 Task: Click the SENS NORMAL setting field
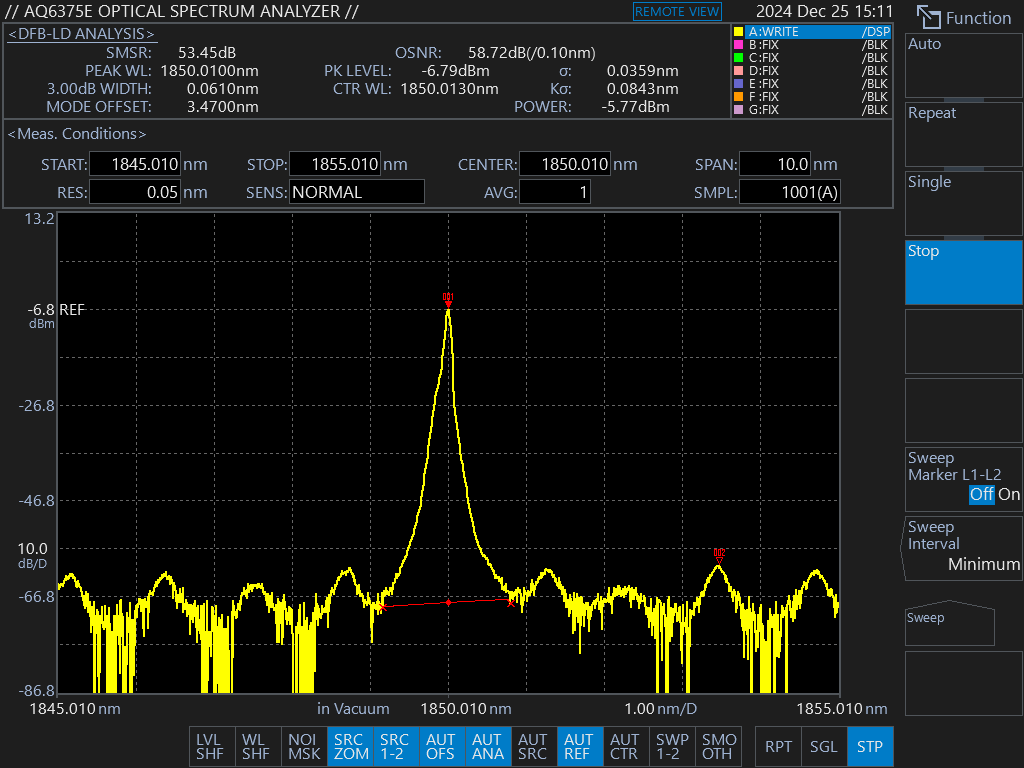tap(357, 192)
